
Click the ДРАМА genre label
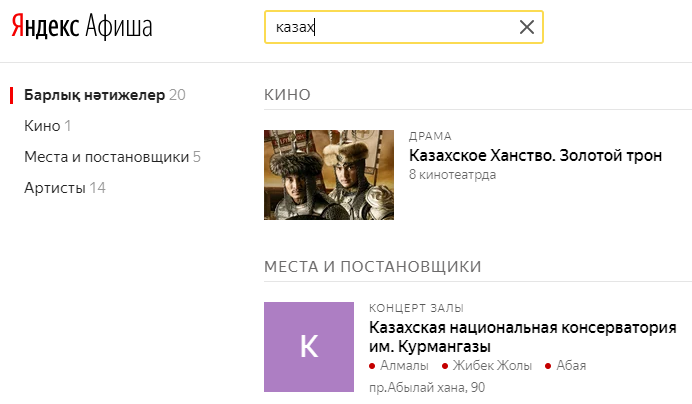click(x=430, y=136)
